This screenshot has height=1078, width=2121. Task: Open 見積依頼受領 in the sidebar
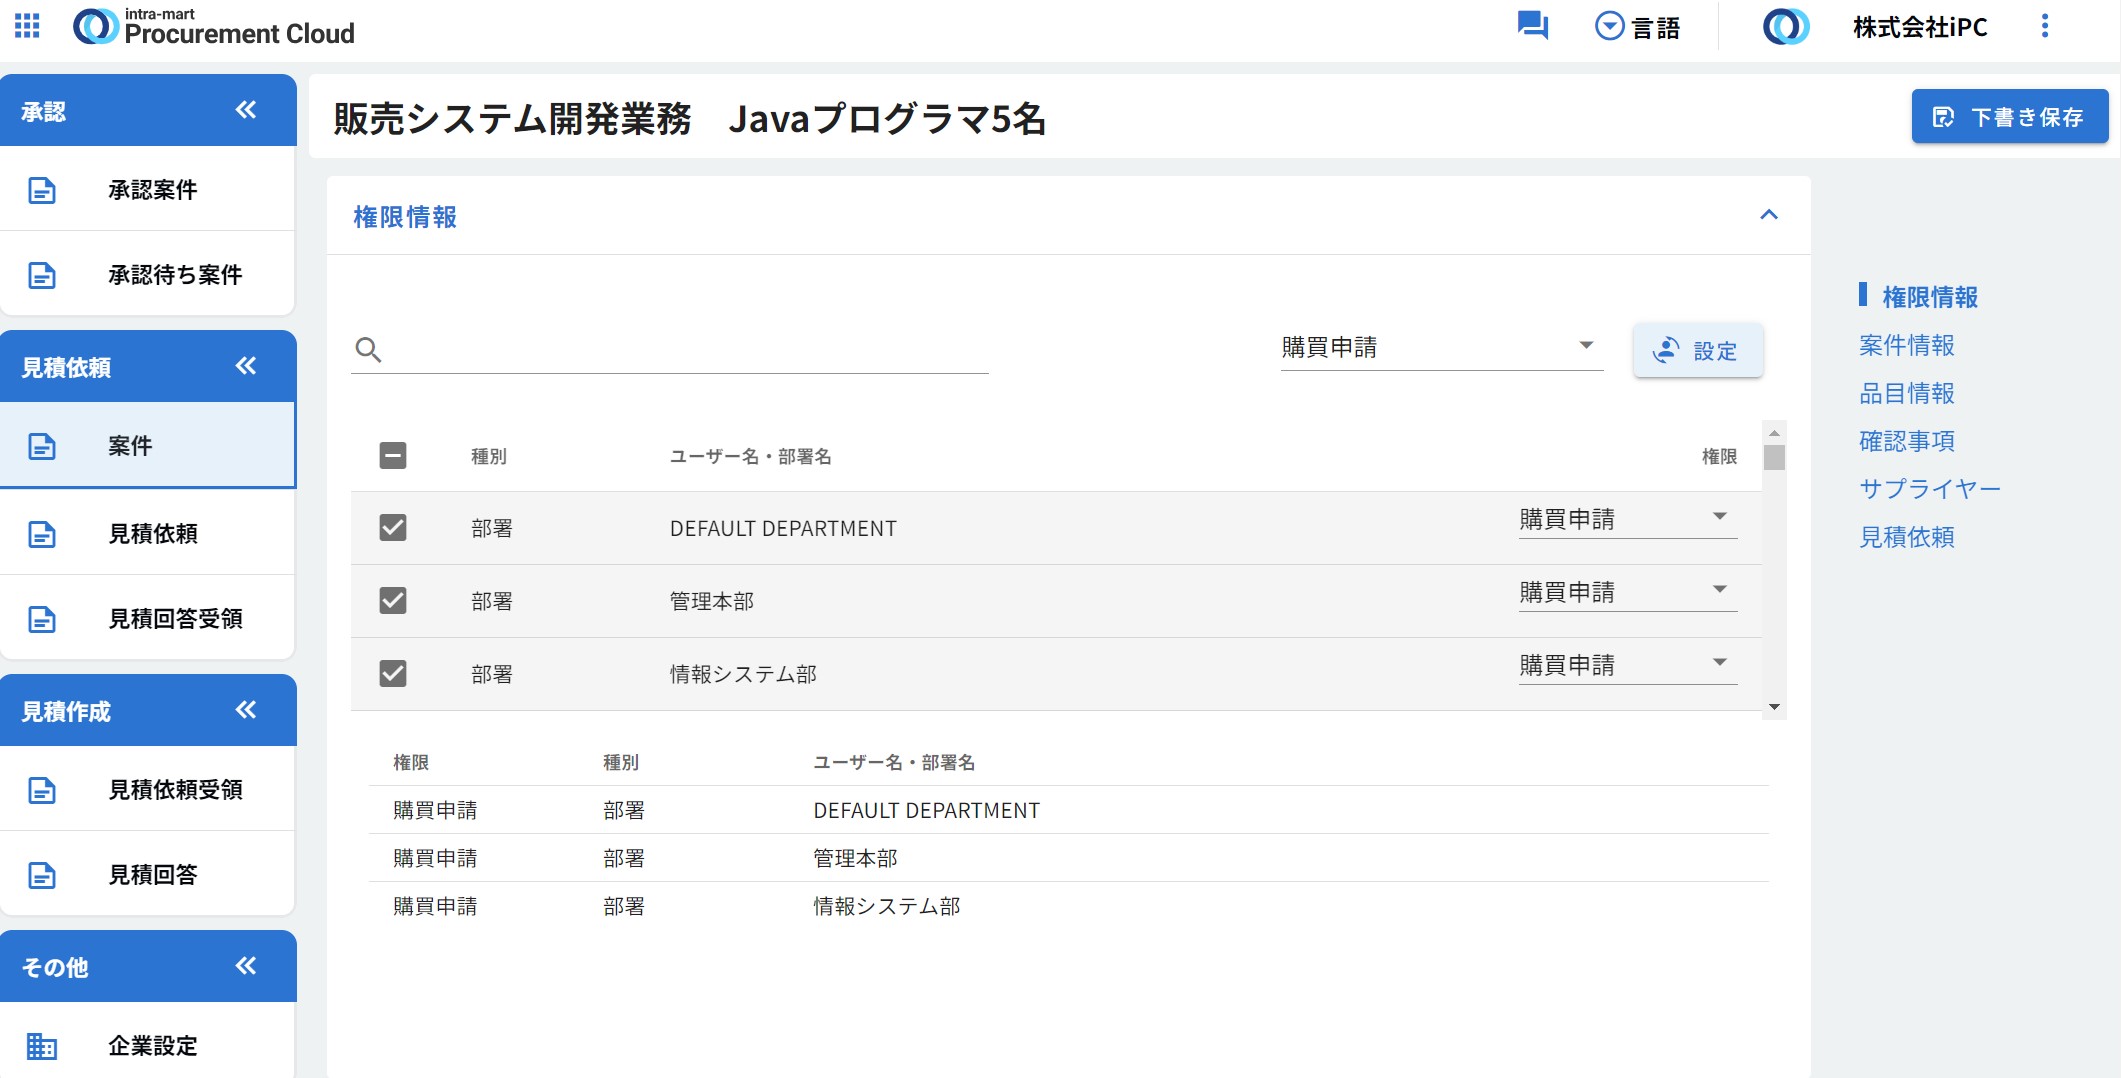(147, 789)
